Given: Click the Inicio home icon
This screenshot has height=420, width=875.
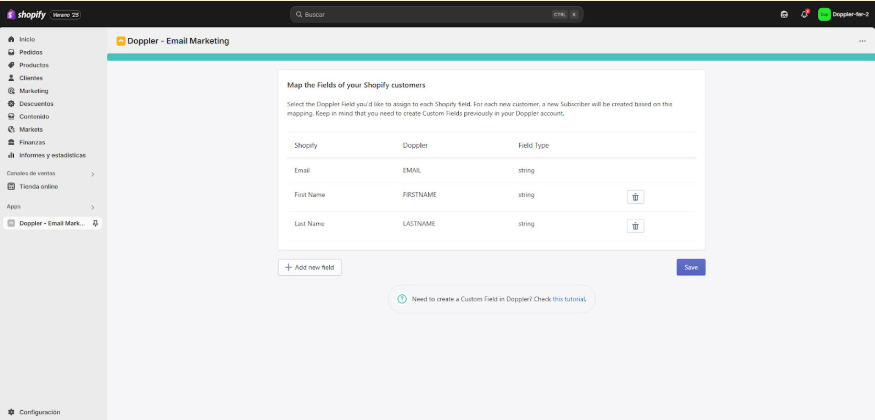Looking at the screenshot, I should click(x=11, y=40).
